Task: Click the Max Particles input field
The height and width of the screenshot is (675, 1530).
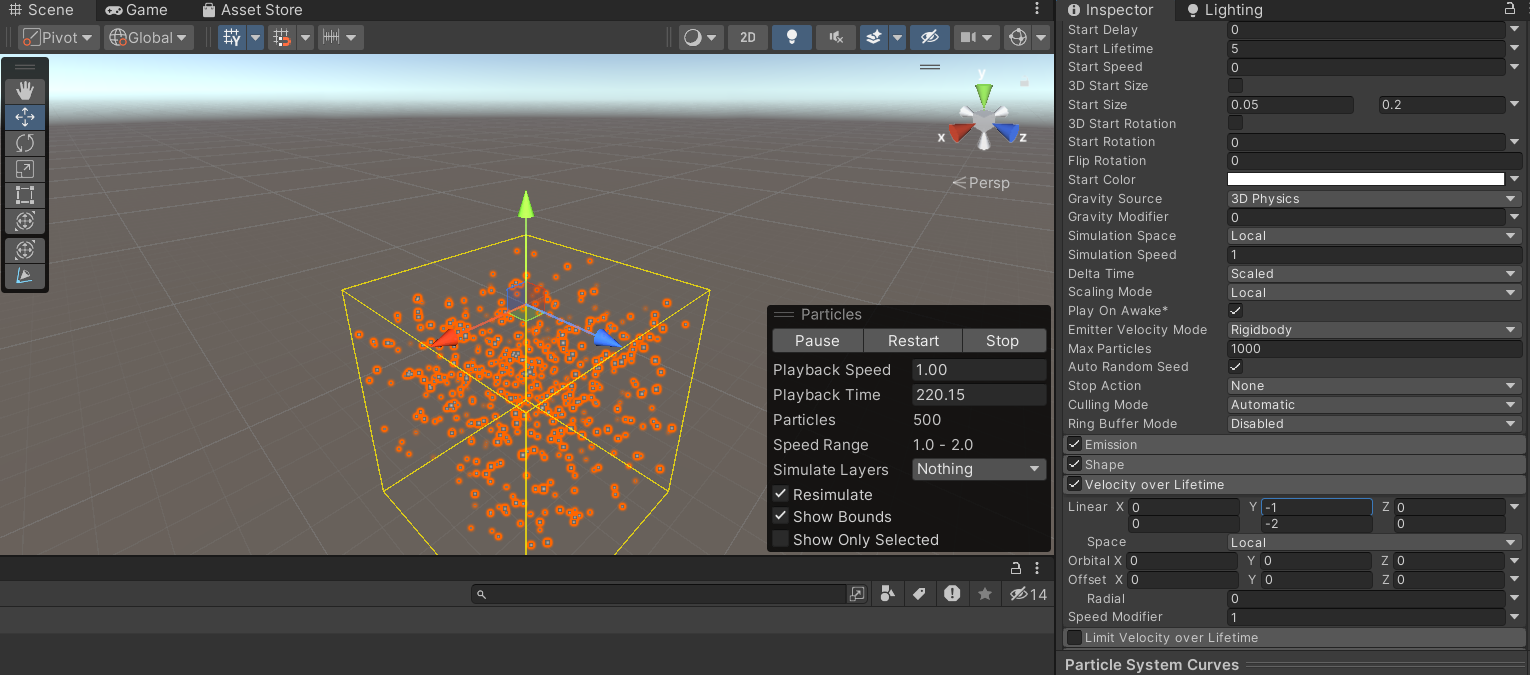Action: pos(1374,349)
